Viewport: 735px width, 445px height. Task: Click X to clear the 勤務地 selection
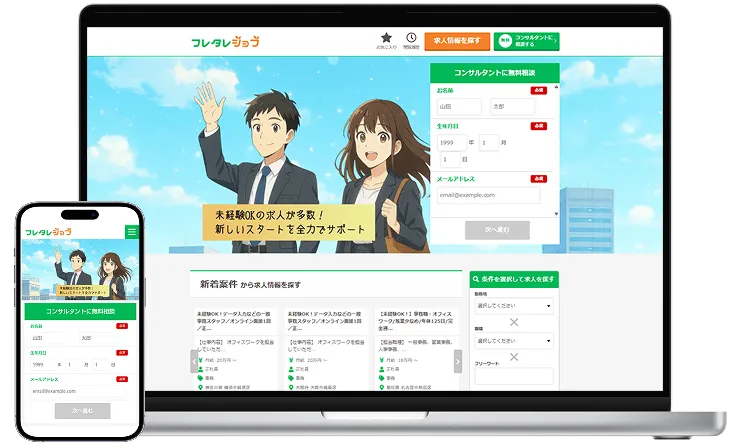point(514,322)
